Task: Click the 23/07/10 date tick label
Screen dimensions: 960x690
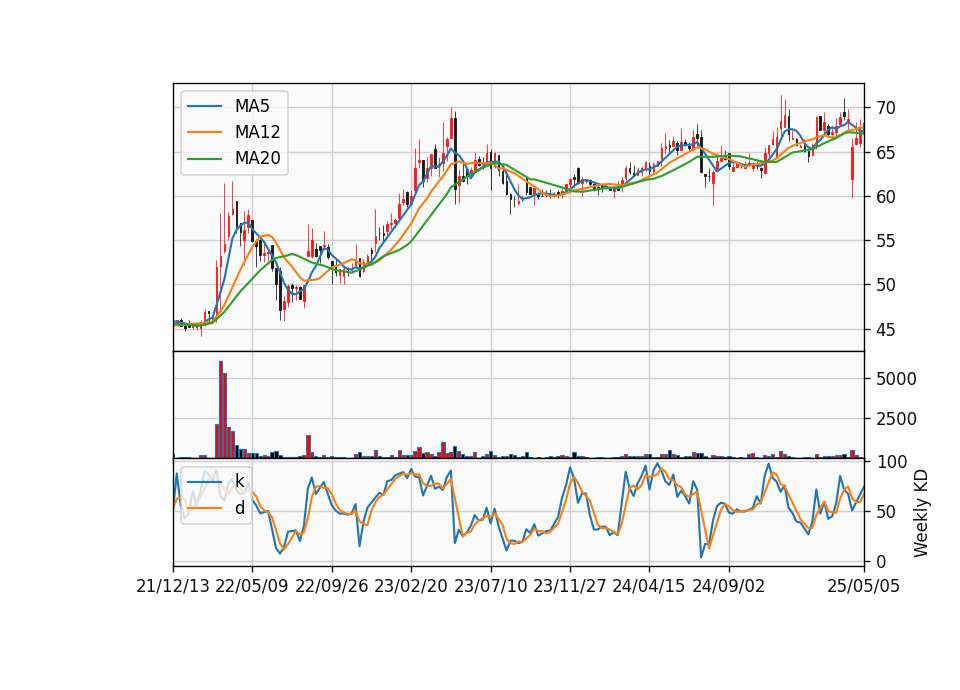Action: point(490,587)
